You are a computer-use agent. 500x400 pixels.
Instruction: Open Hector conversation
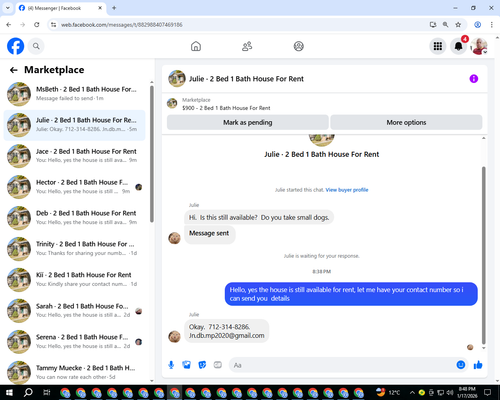click(75, 187)
